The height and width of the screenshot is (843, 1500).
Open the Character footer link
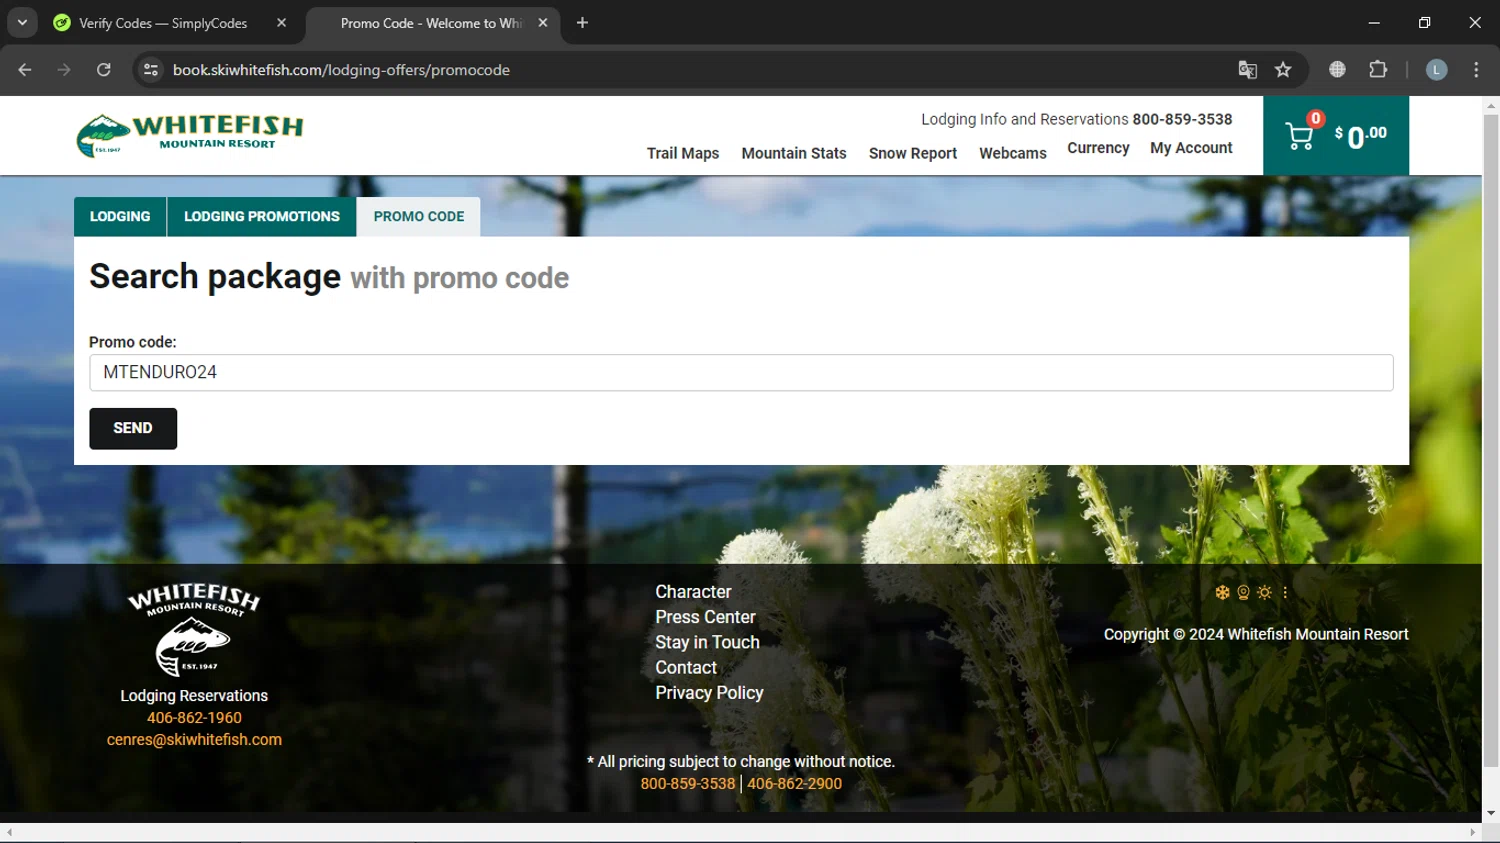pyautogui.click(x=693, y=592)
